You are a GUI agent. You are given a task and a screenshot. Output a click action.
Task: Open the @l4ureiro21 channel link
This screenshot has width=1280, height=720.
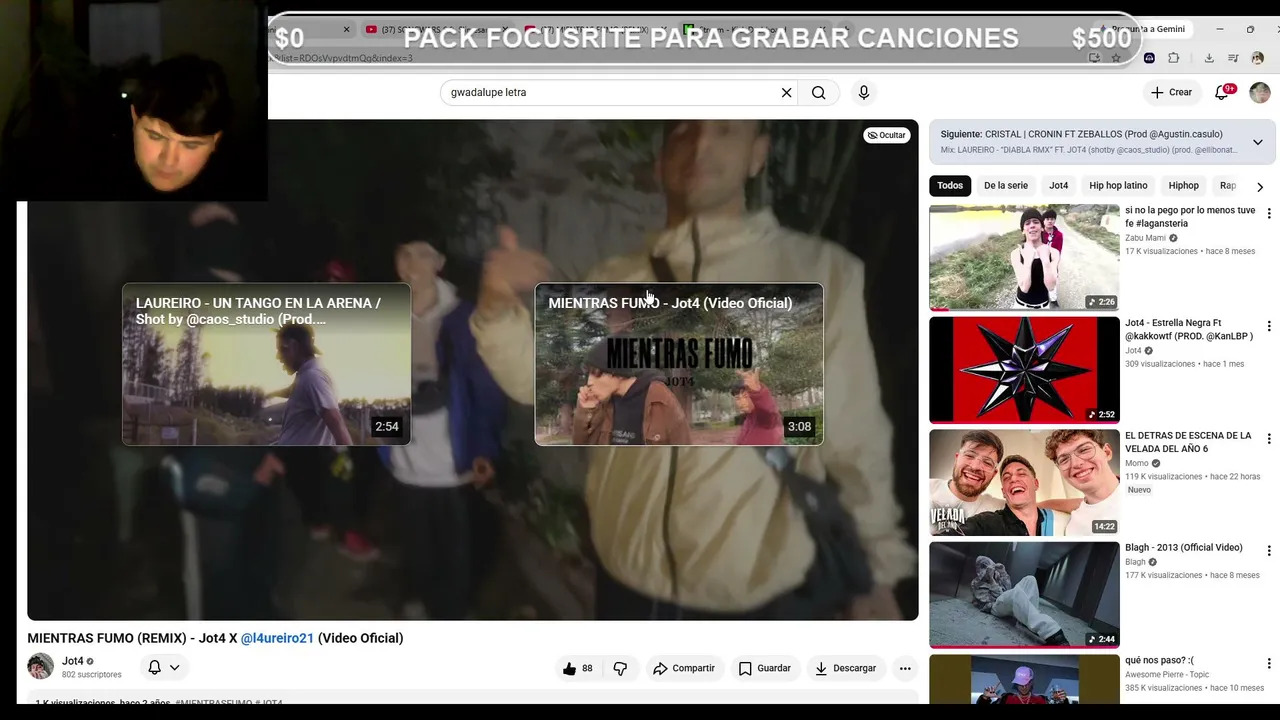tap(277, 638)
